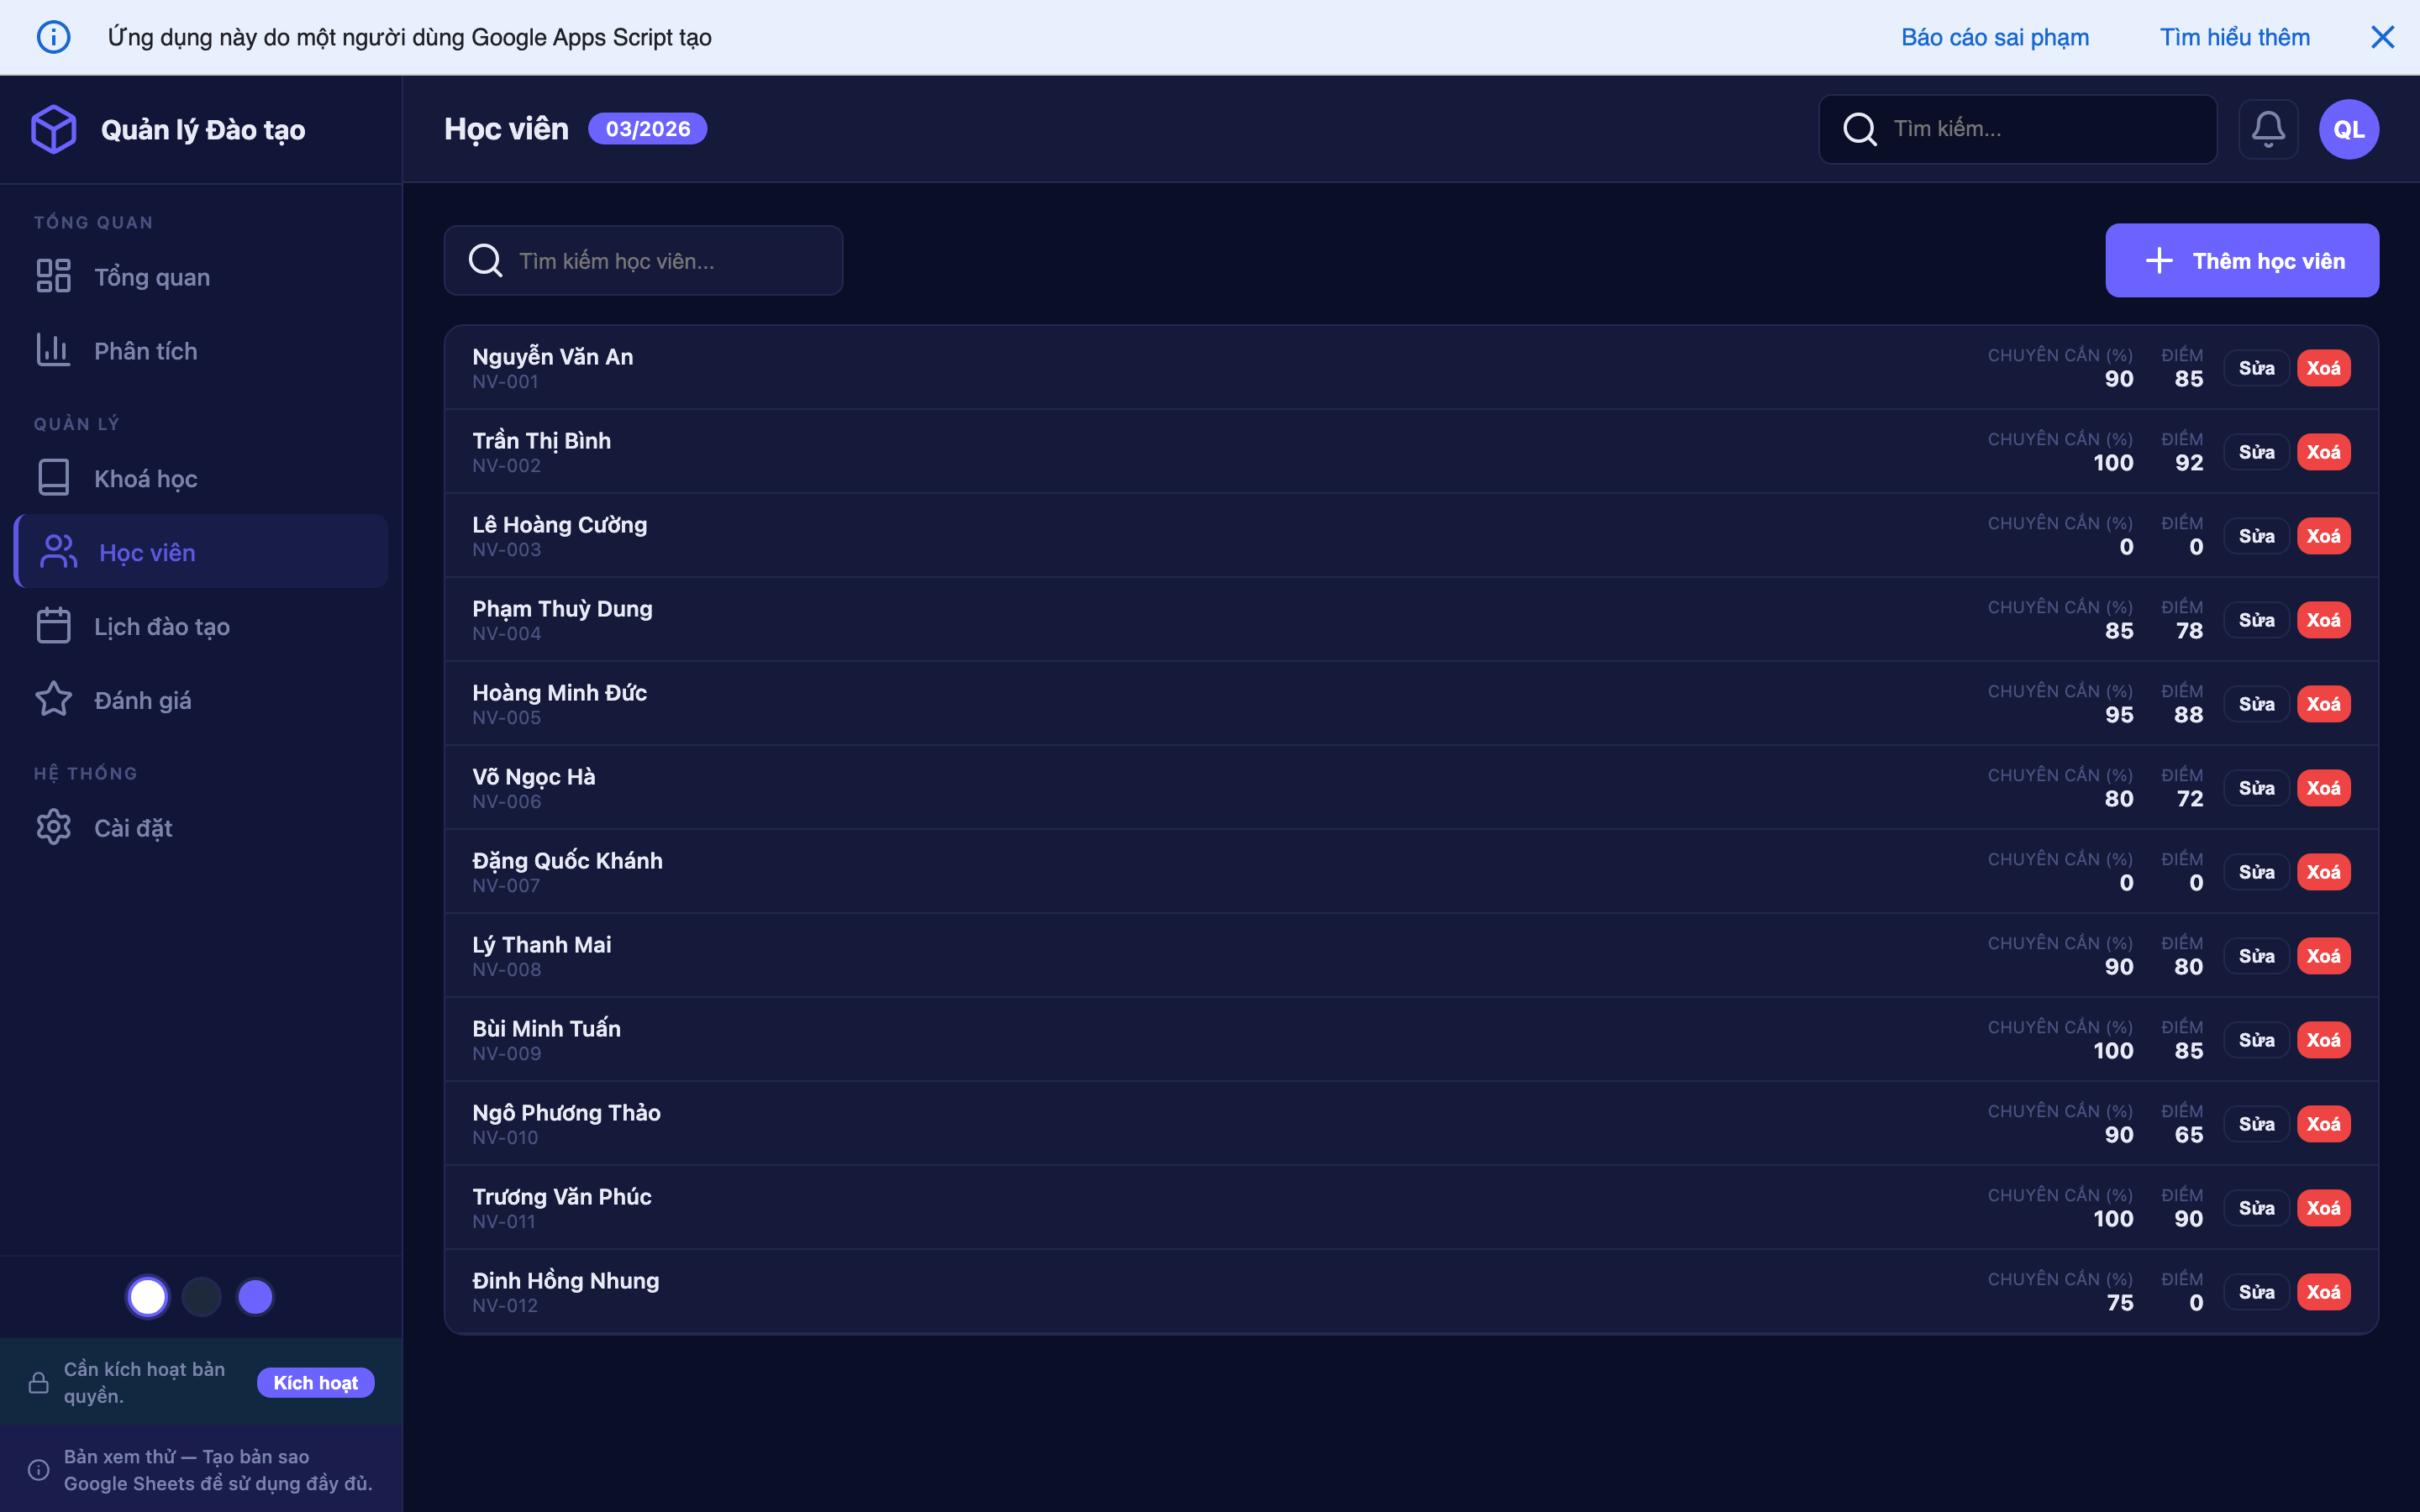Screen dimensions: 2420x1512
Task: Open the Học viên sidebar item
Action: [x=147, y=553]
